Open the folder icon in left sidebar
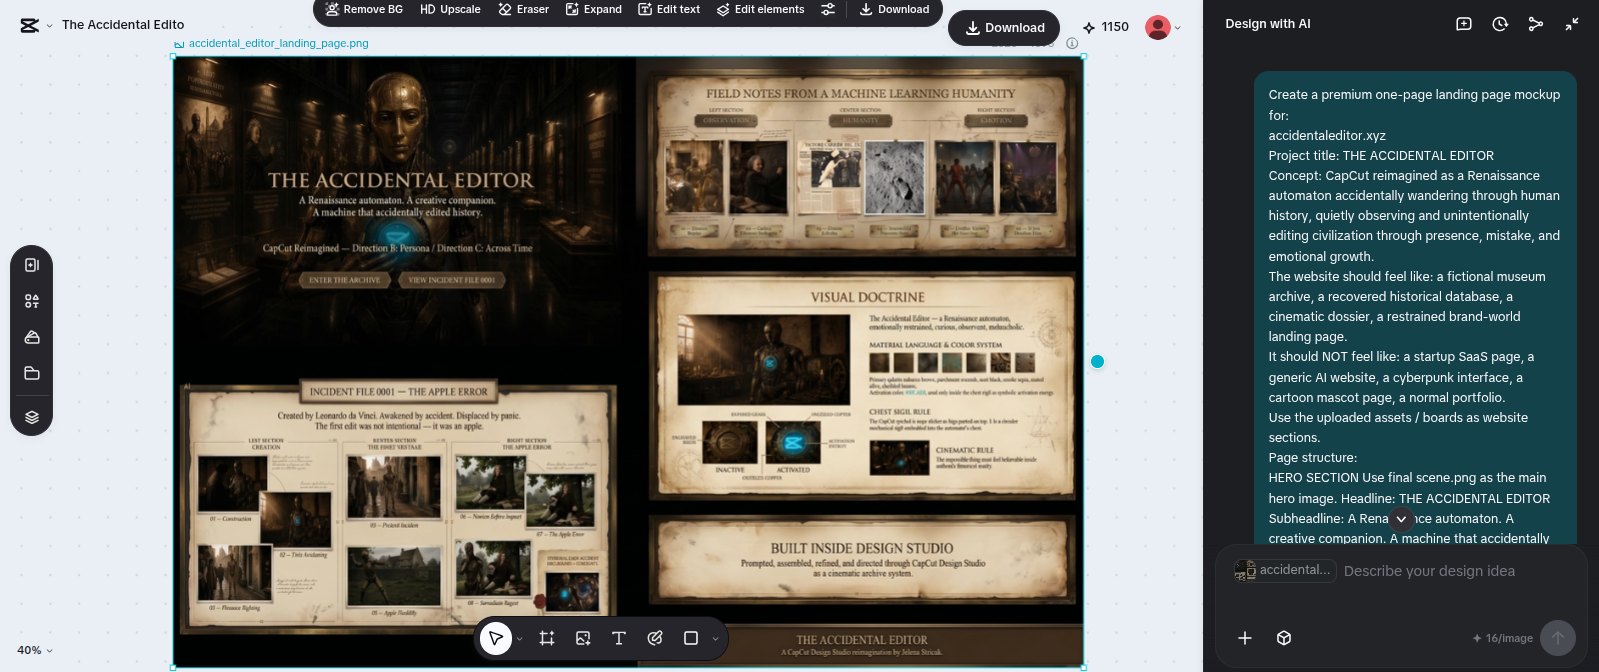Viewport: 1599px width, 672px height. [32, 373]
